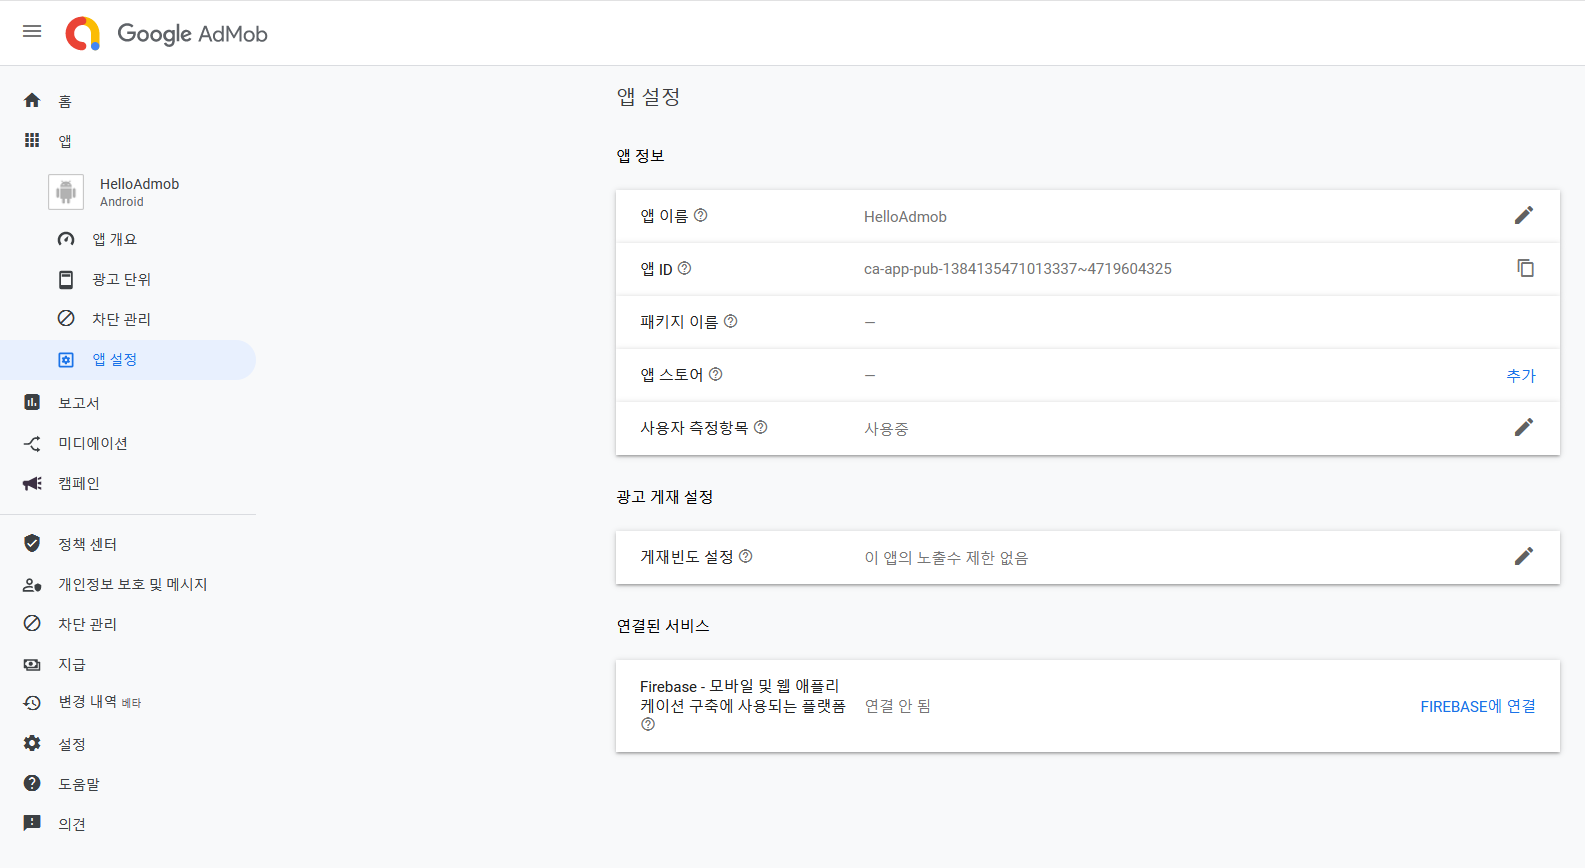Open help tooltip next to 앱 ID

[685, 268]
